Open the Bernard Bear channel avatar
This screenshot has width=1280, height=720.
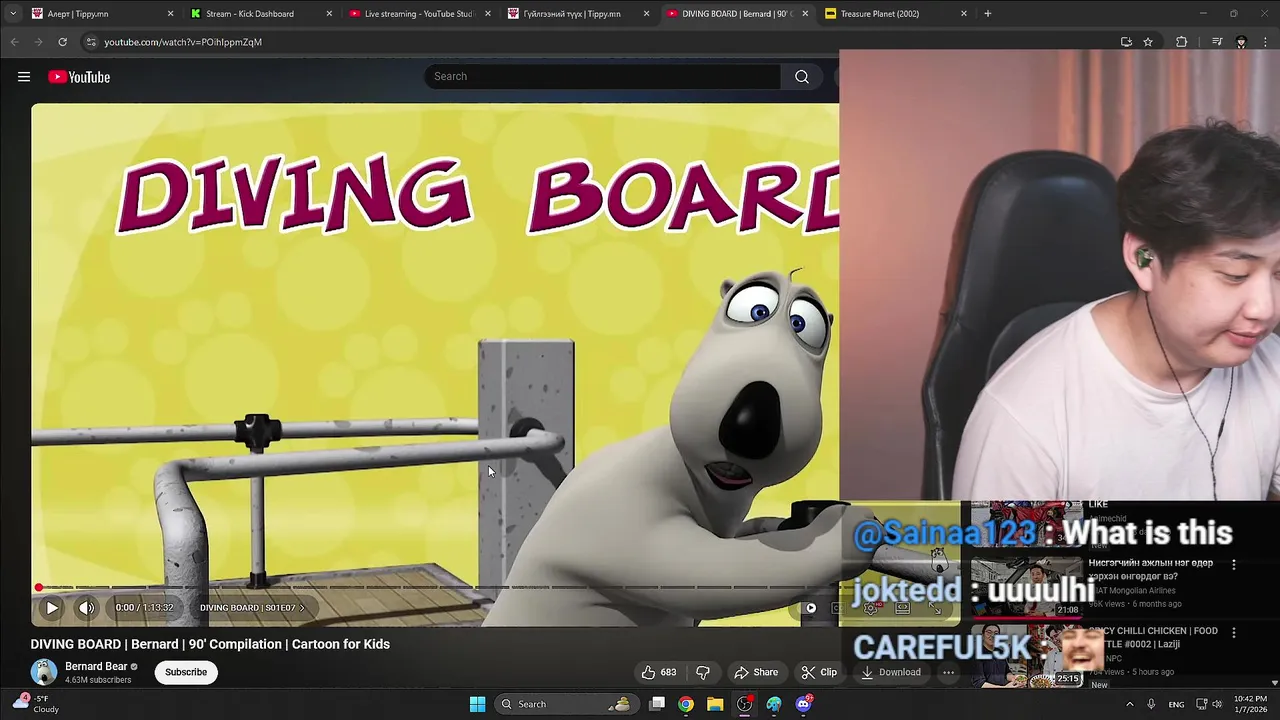click(x=44, y=672)
